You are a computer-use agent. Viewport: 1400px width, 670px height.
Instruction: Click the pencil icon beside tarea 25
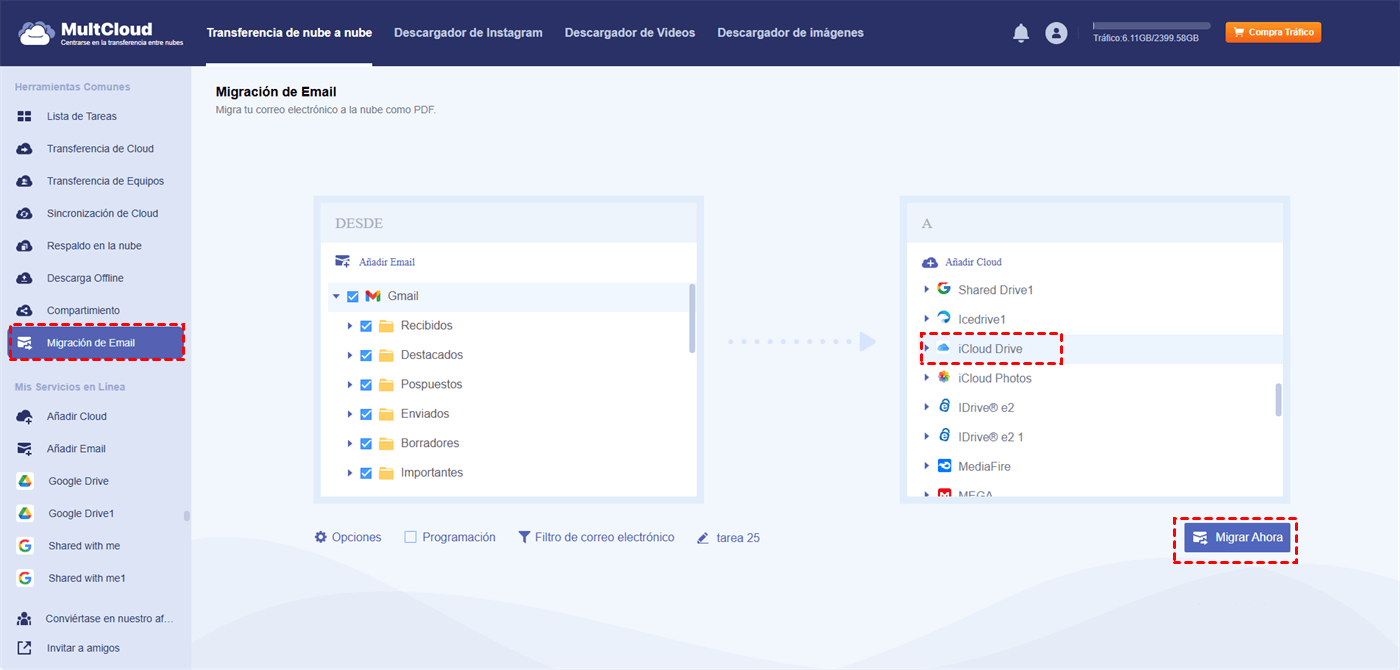coord(703,538)
